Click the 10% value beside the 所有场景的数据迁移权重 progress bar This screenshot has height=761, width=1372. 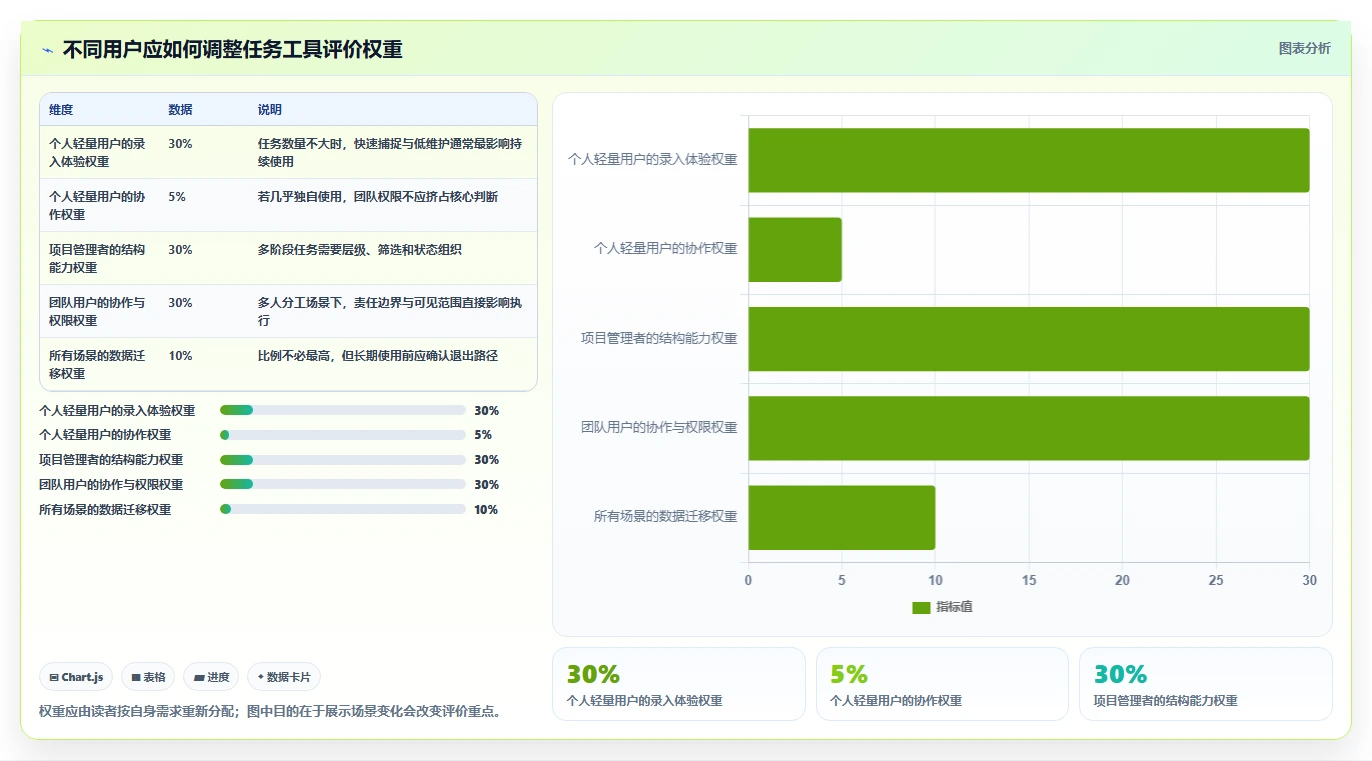click(486, 510)
